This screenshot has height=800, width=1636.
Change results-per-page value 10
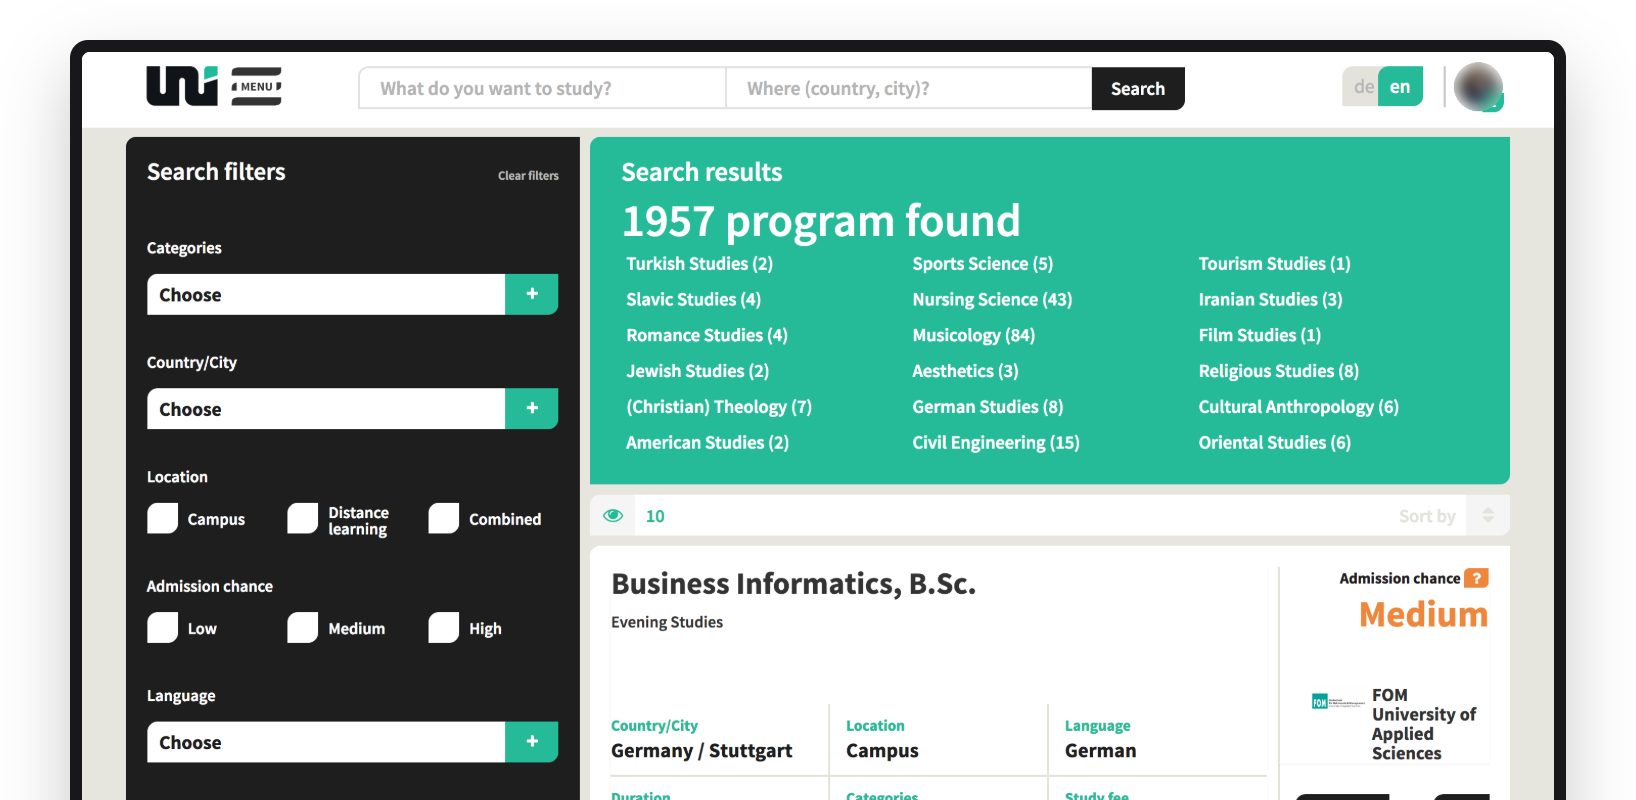655,516
